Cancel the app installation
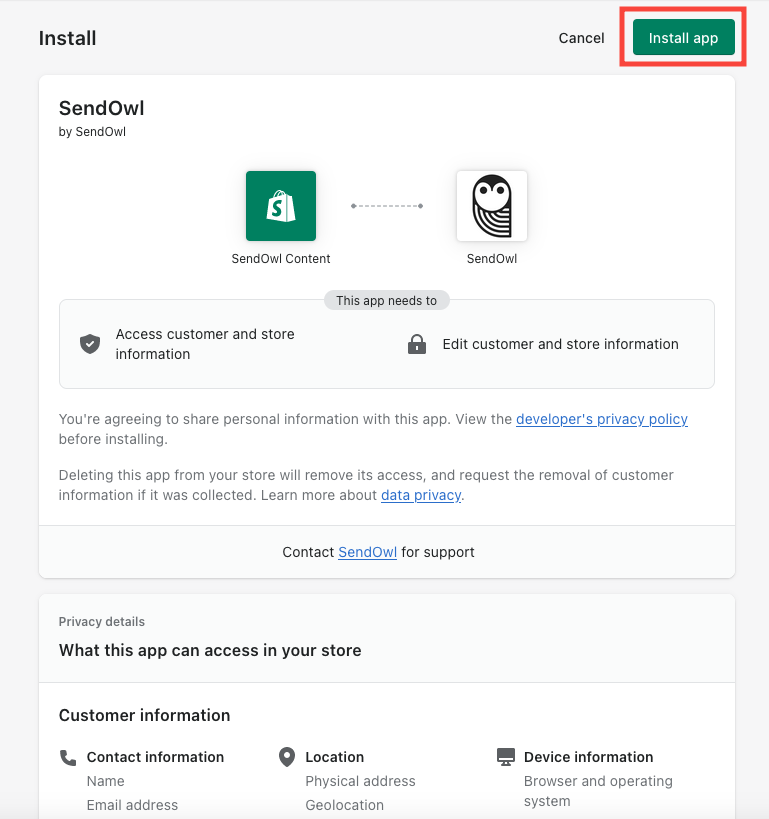The image size is (769, 819). (581, 38)
